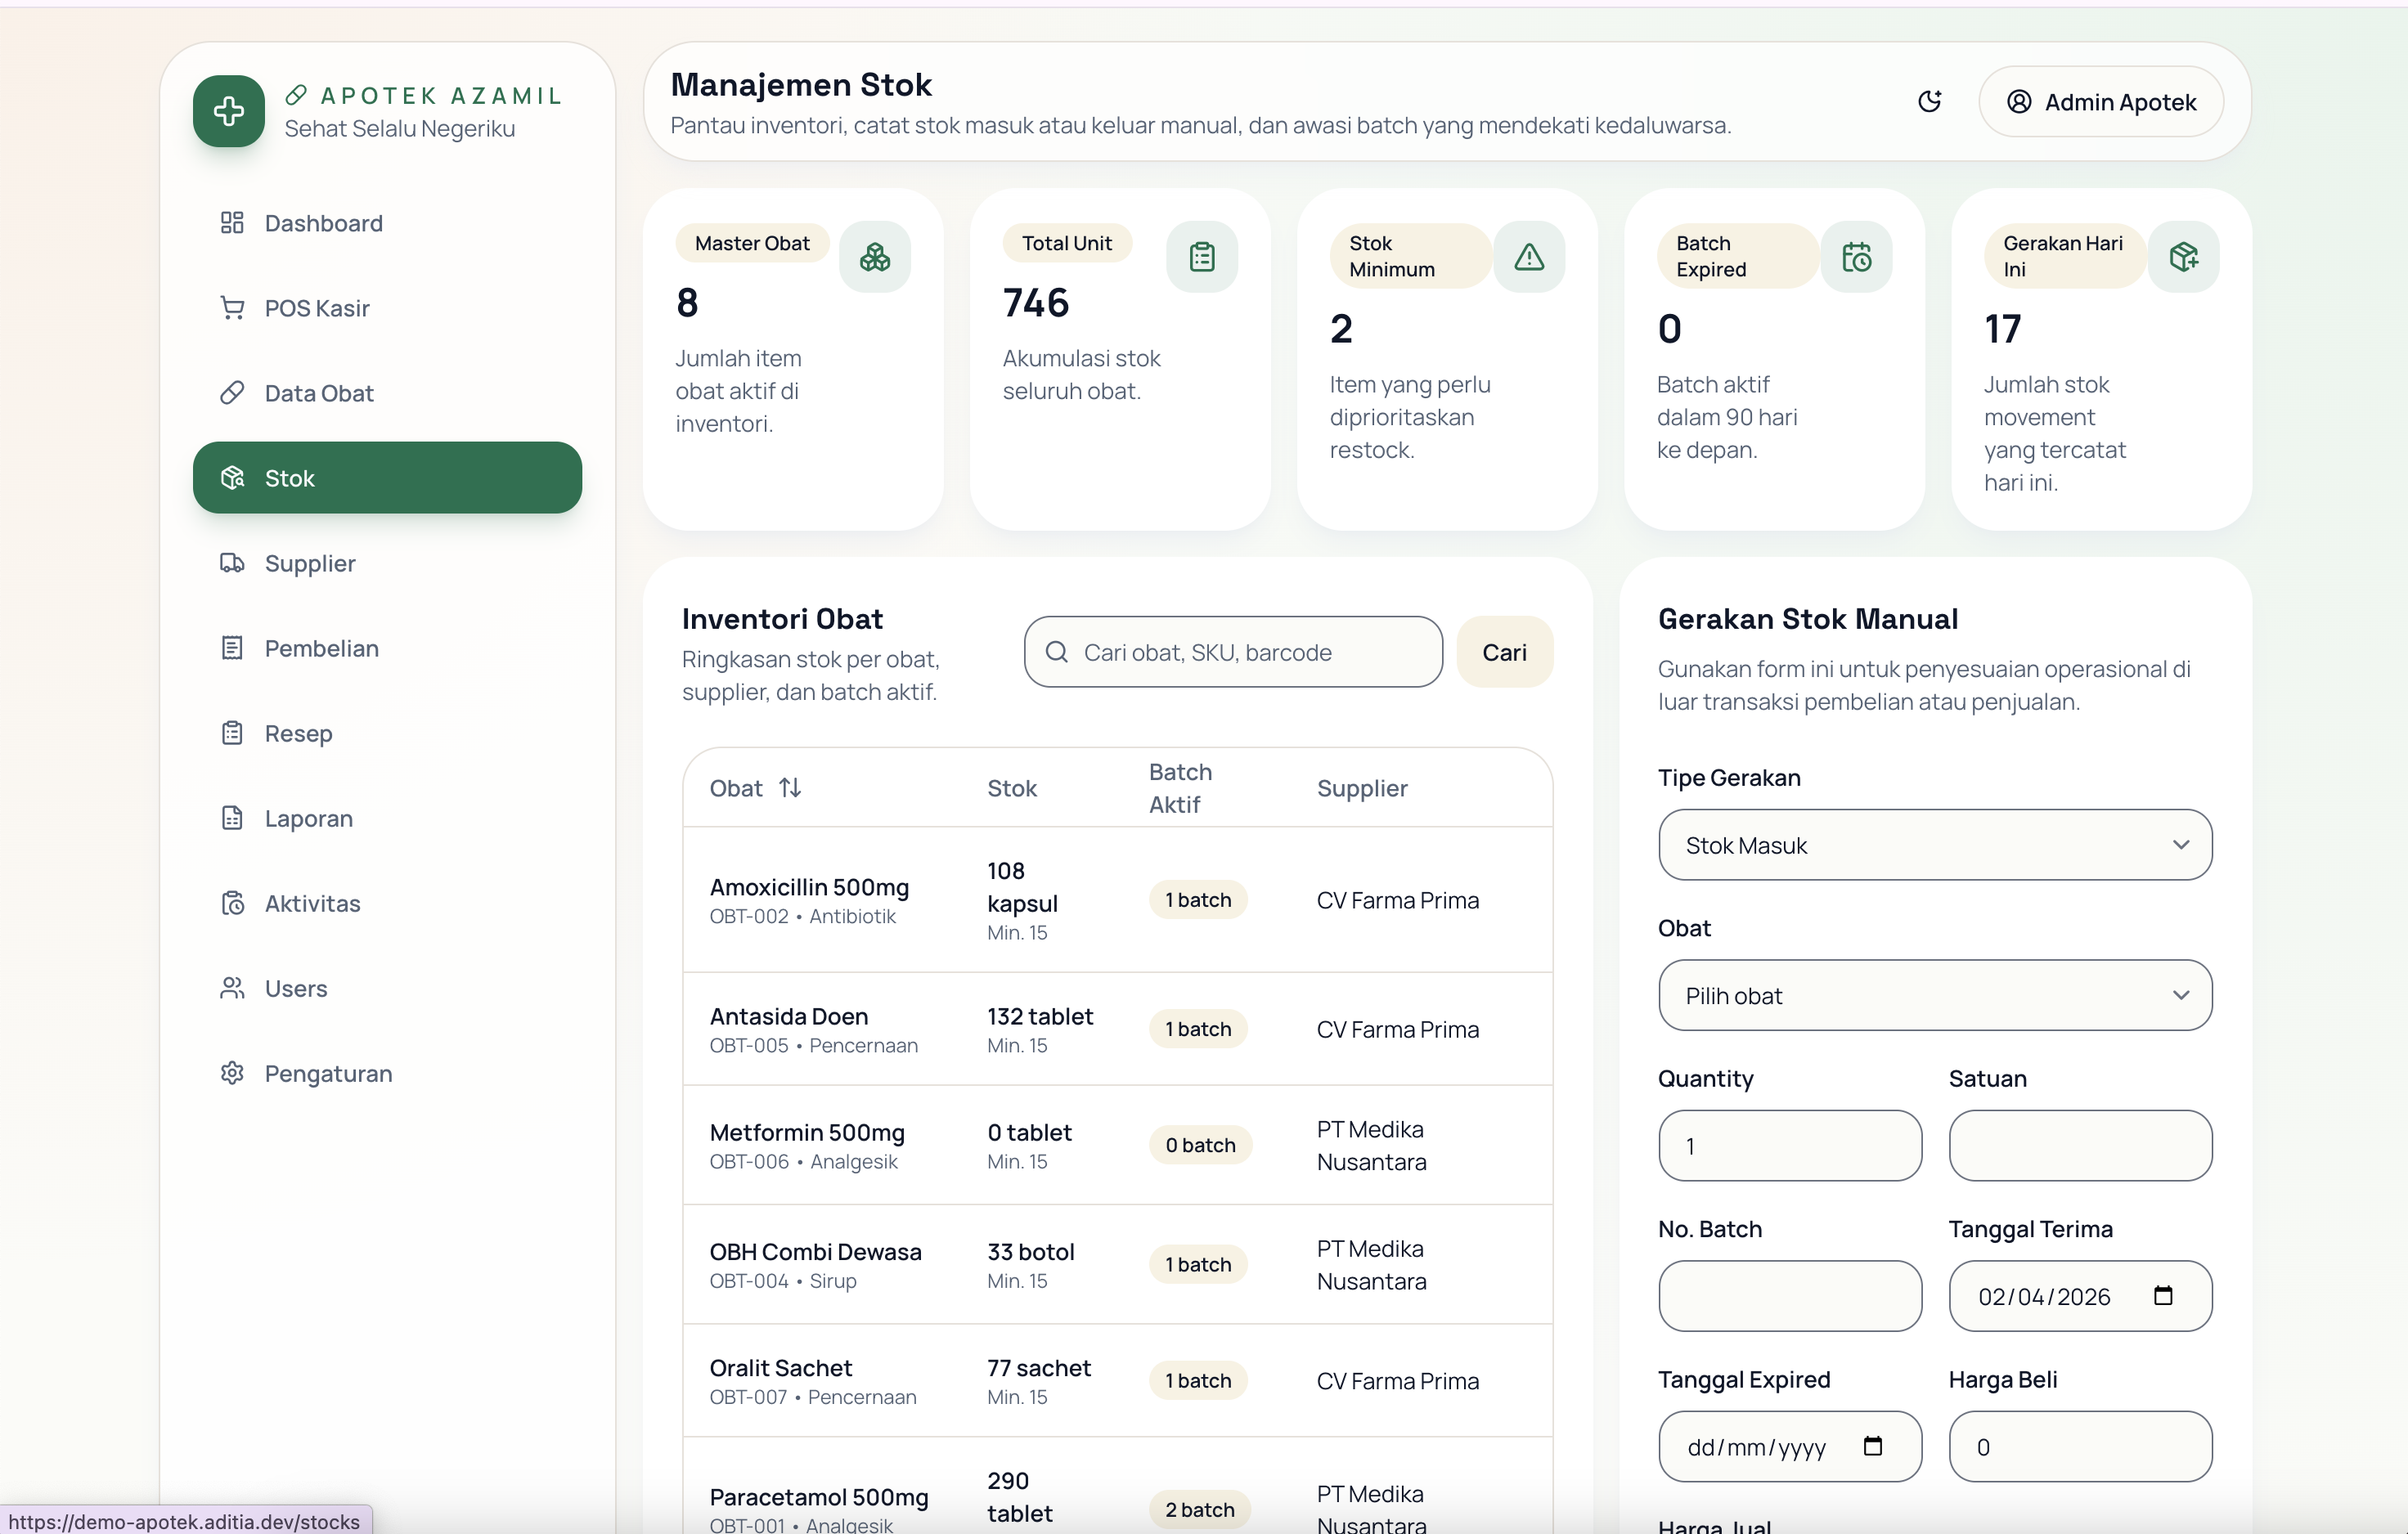Open the Pilih obat dropdown
Screen dimensions: 2408x1534
tap(1934, 995)
